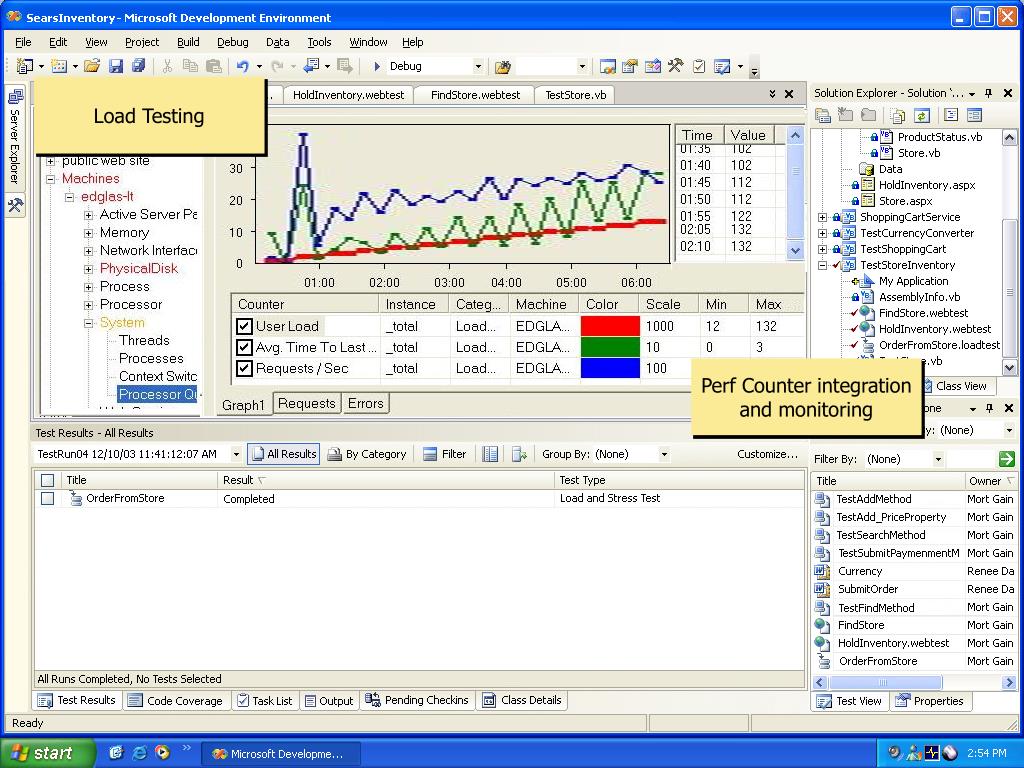Open the solution configuration Debug dropdown
Viewport: 1024px width, 768px height.
(478, 66)
